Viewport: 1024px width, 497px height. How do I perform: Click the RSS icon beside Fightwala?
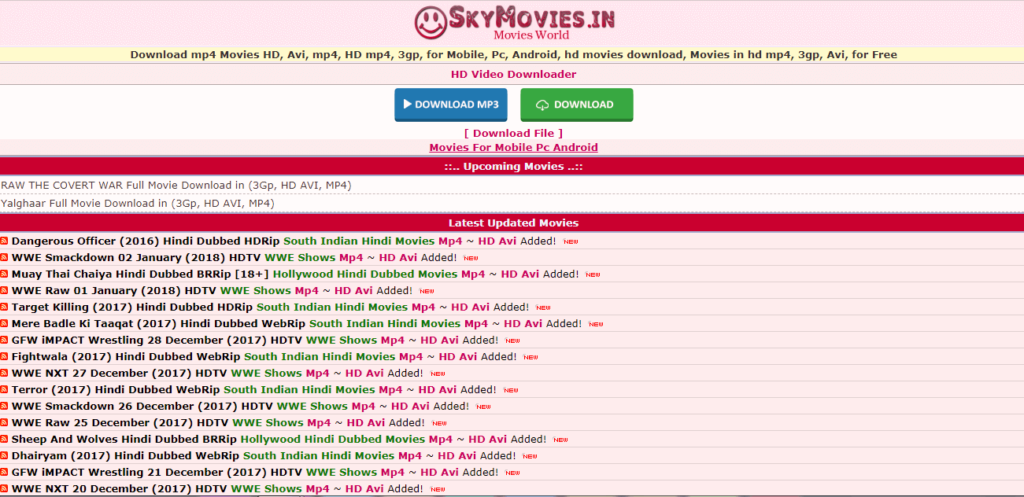pyautogui.click(x=4, y=357)
